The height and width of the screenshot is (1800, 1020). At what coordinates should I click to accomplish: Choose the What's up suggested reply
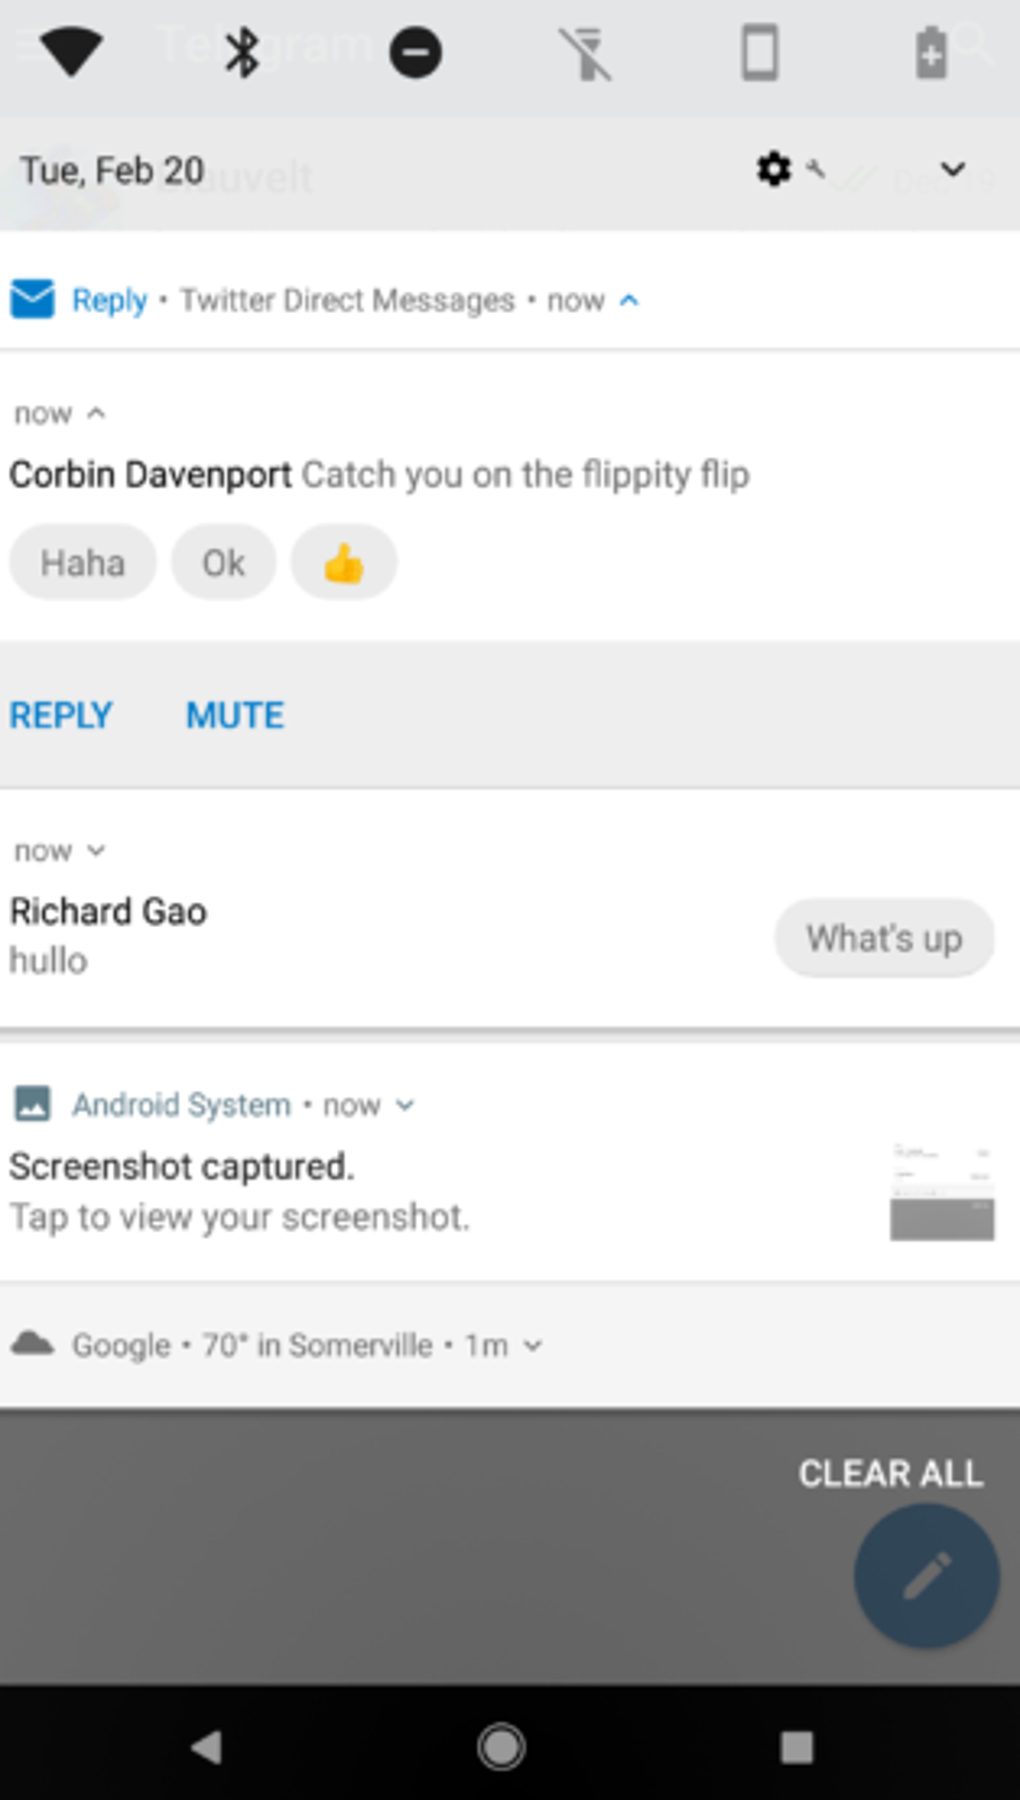tap(884, 938)
